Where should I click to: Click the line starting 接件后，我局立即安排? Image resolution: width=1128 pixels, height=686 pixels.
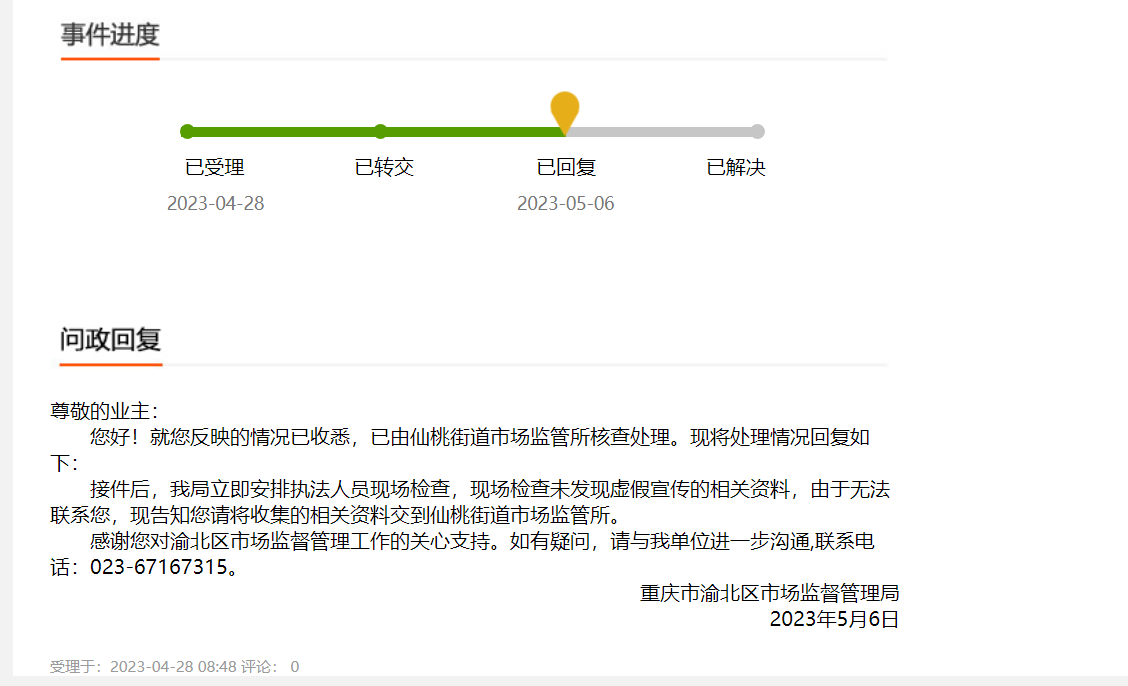click(x=490, y=490)
